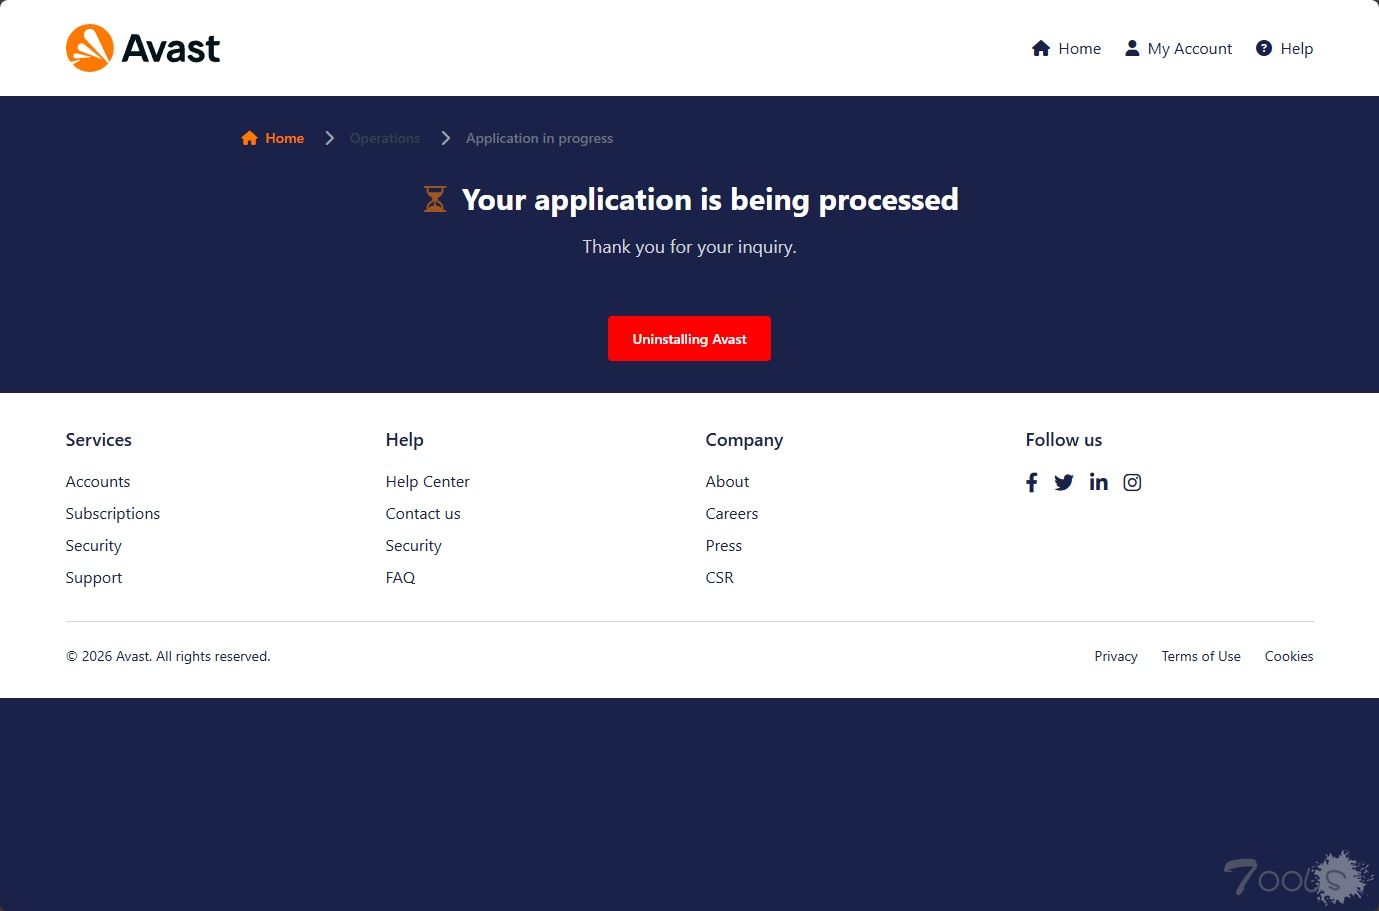The width and height of the screenshot is (1379, 911).
Task: Click the question mark Help icon
Action: pyautogui.click(x=1264, y=48)
